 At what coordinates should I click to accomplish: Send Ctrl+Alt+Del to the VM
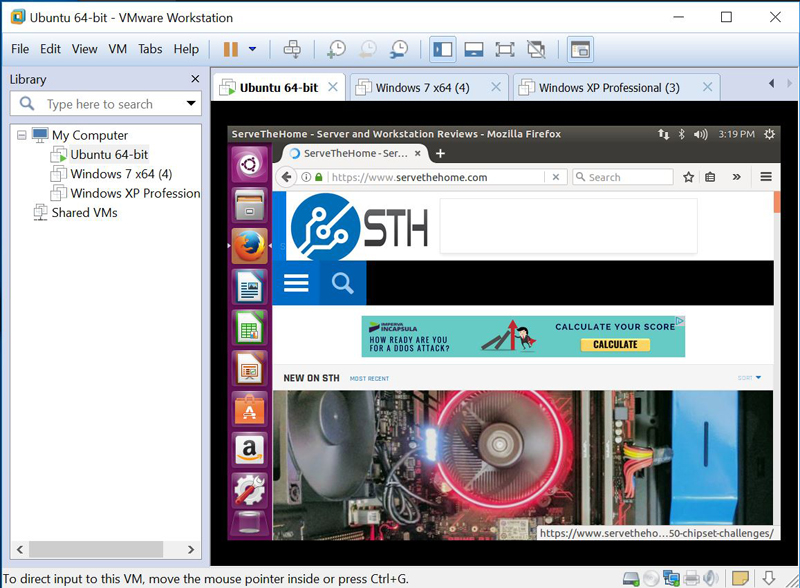(292, 50)
